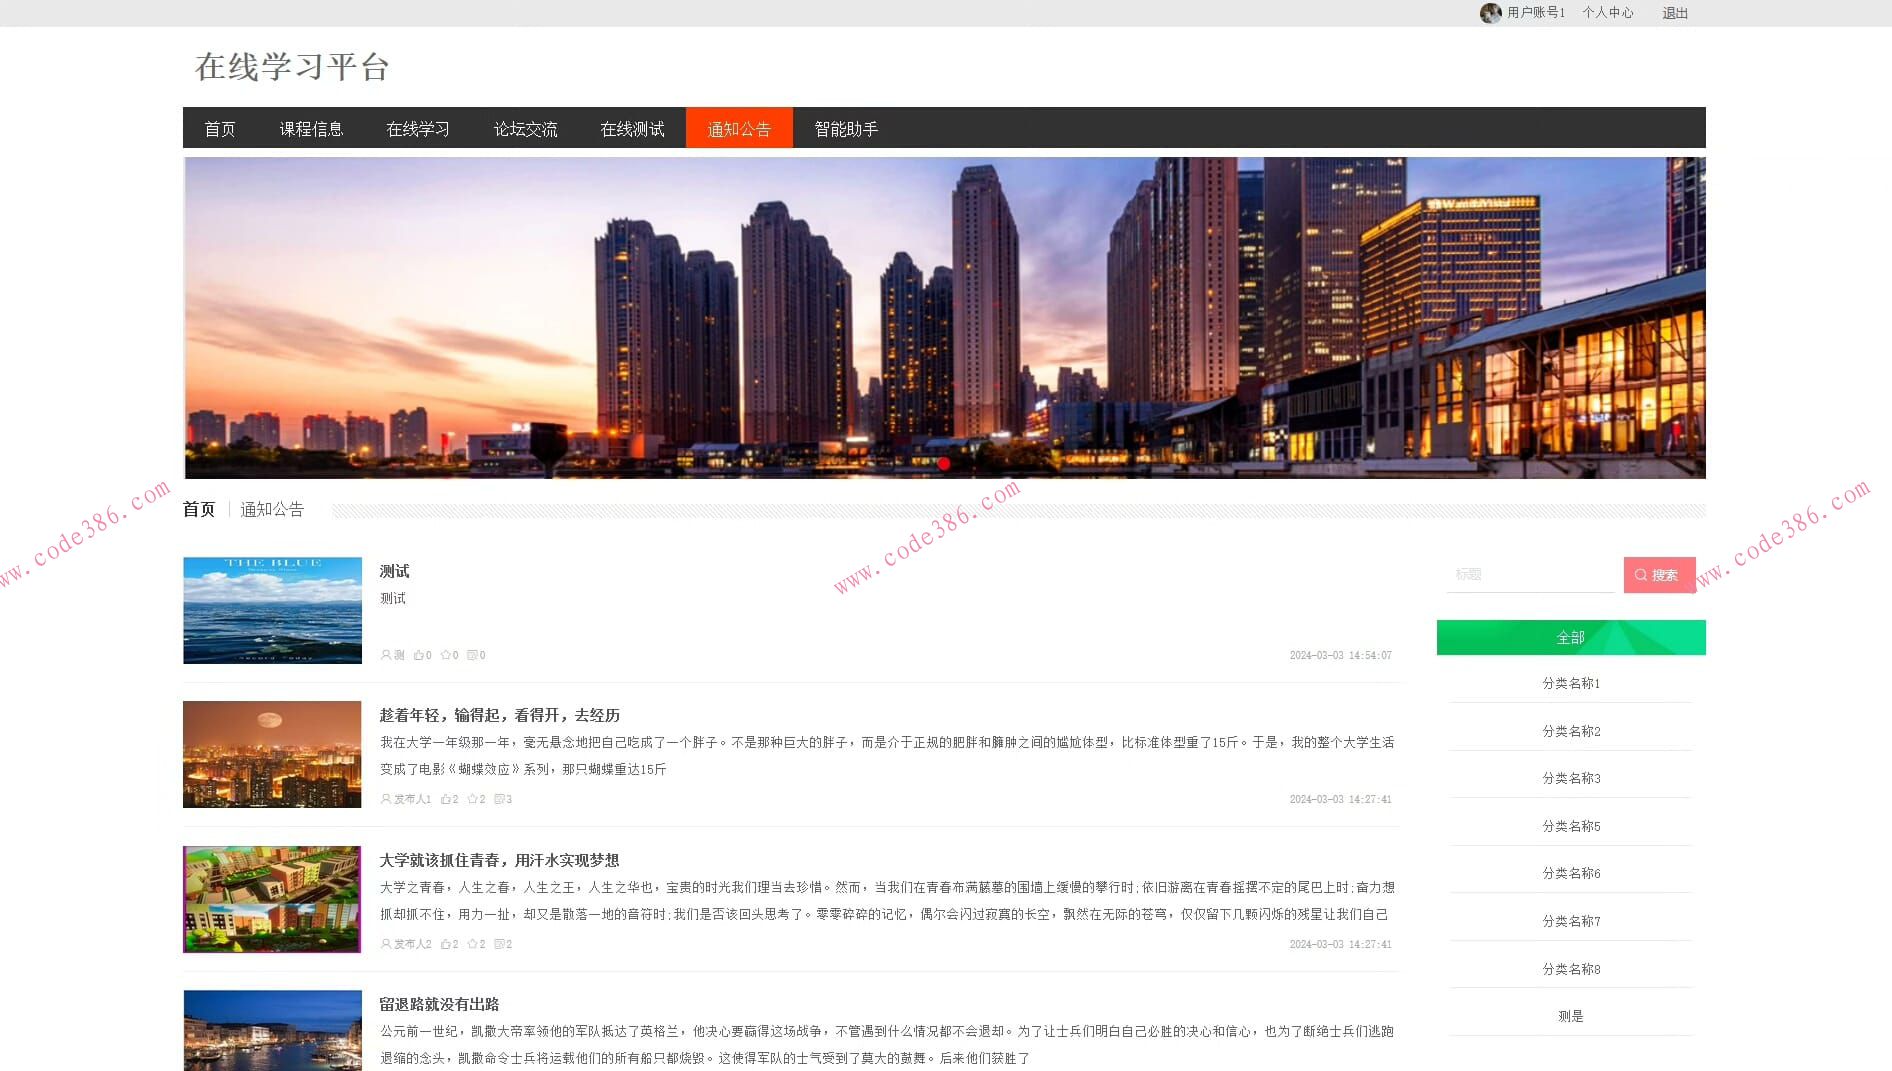
Task: Click the 发布人2 author icon
Action: [386, 944]
